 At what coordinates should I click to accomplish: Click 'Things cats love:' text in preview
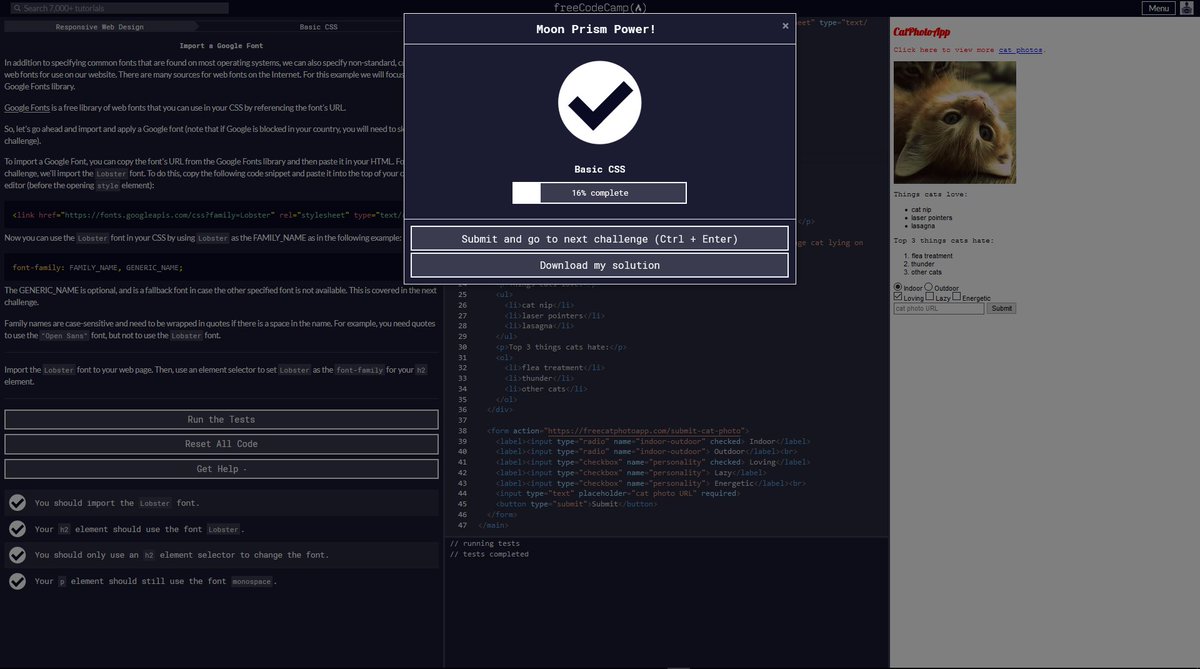point(930,194)
